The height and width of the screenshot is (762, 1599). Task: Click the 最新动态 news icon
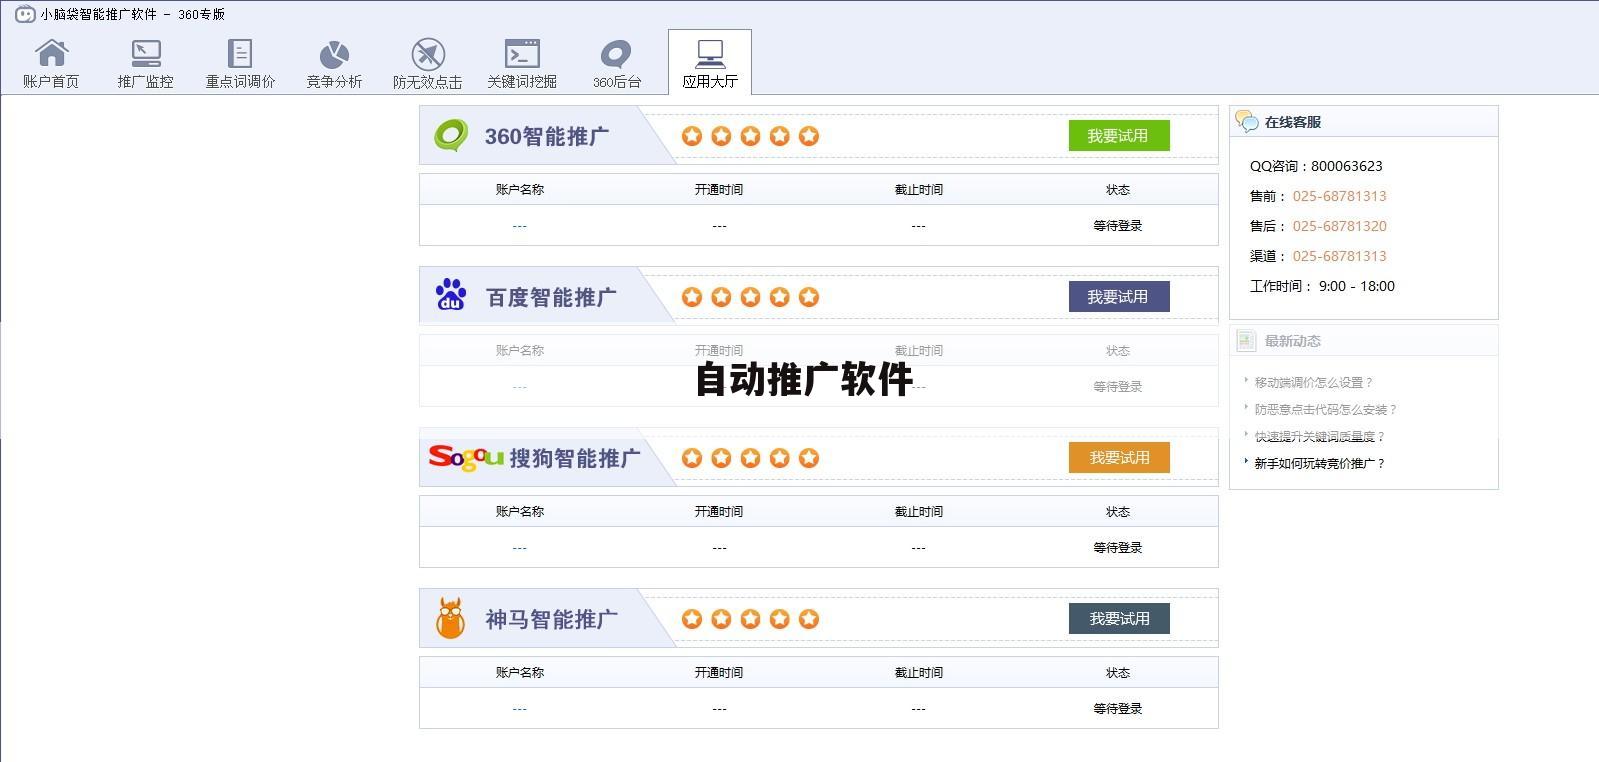click(1246, 341)
